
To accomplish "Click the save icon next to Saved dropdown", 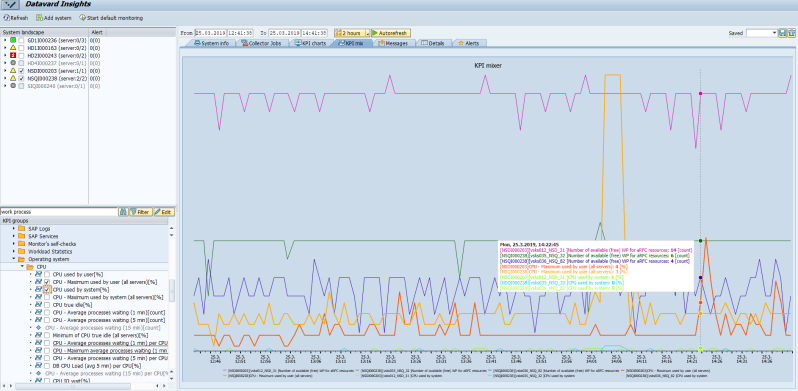I will coord(783,33).
